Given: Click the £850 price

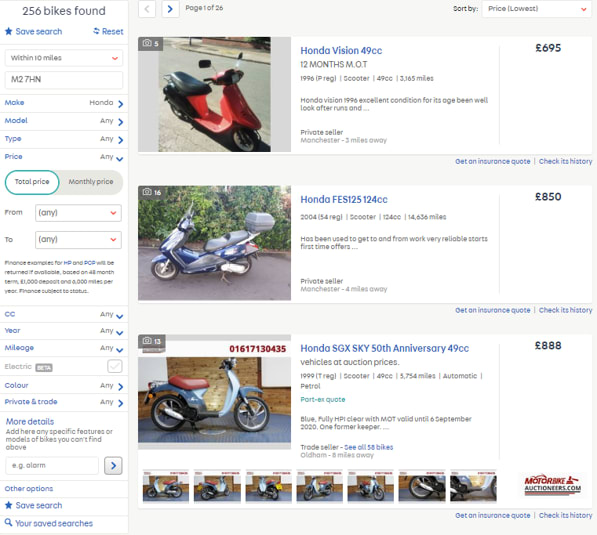Looking at the screenshot, I should [x=548, y=197].
